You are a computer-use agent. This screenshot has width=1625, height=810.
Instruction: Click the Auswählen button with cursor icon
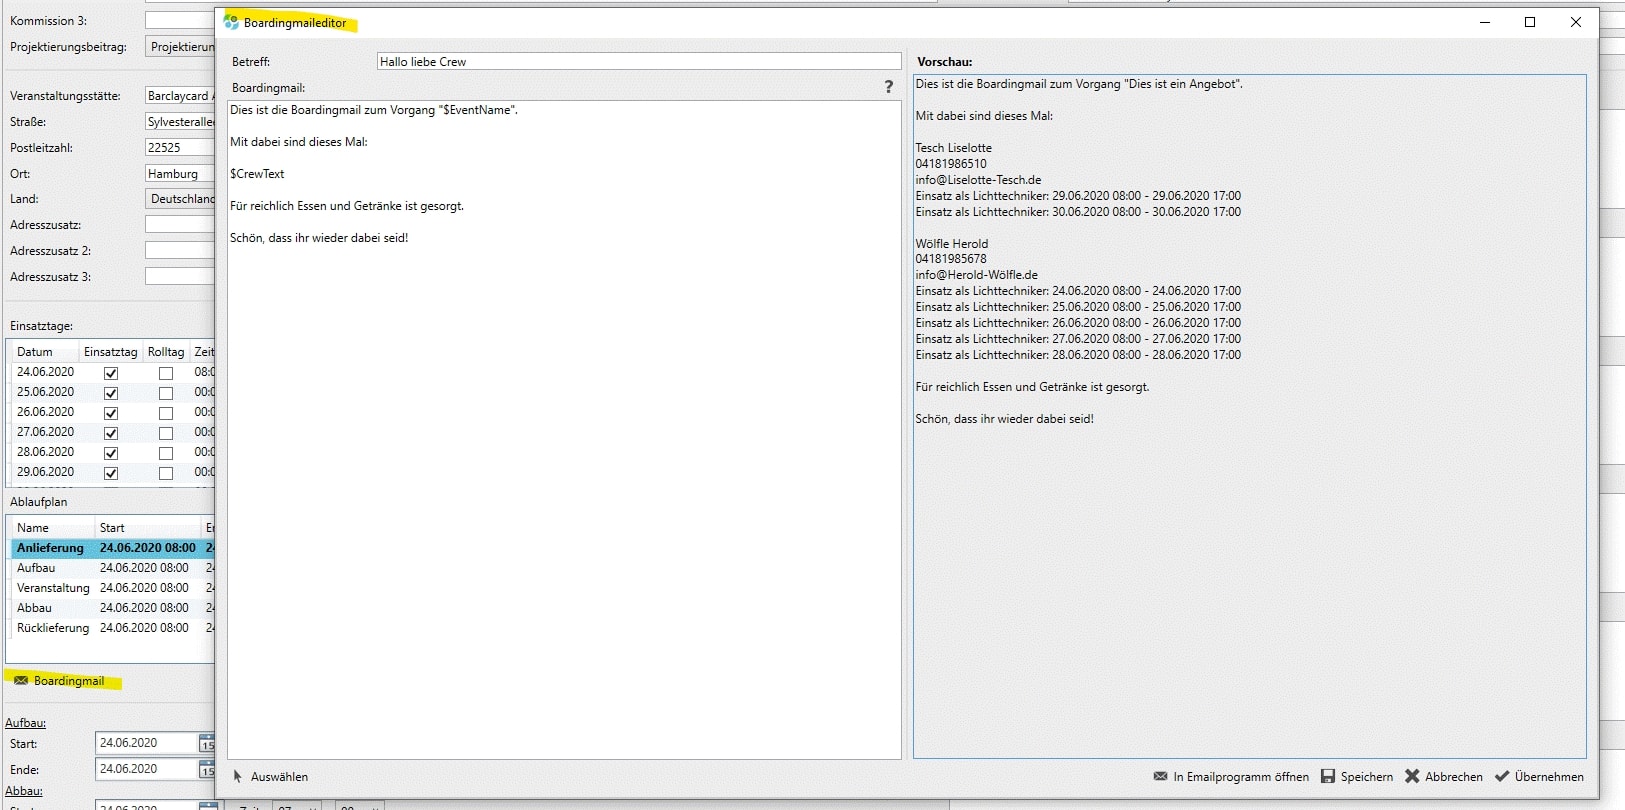(270, 777)
